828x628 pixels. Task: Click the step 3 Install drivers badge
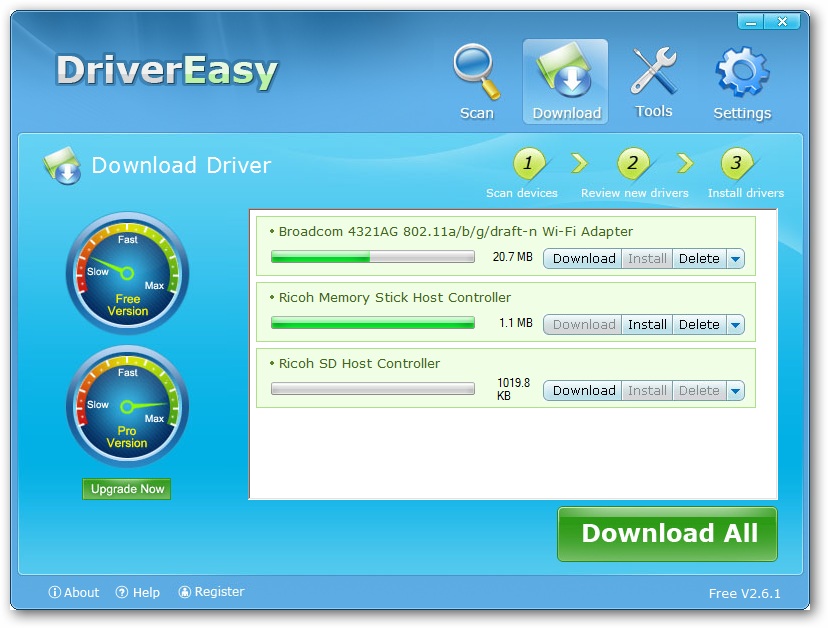[x=736, y=163]
